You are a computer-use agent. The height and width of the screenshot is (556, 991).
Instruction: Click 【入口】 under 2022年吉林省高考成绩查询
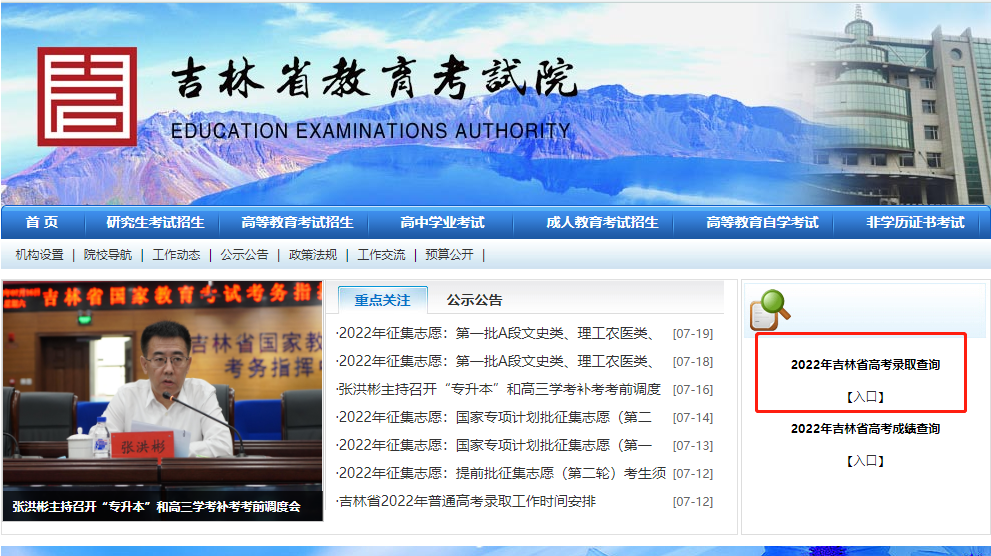click(865, 461)
